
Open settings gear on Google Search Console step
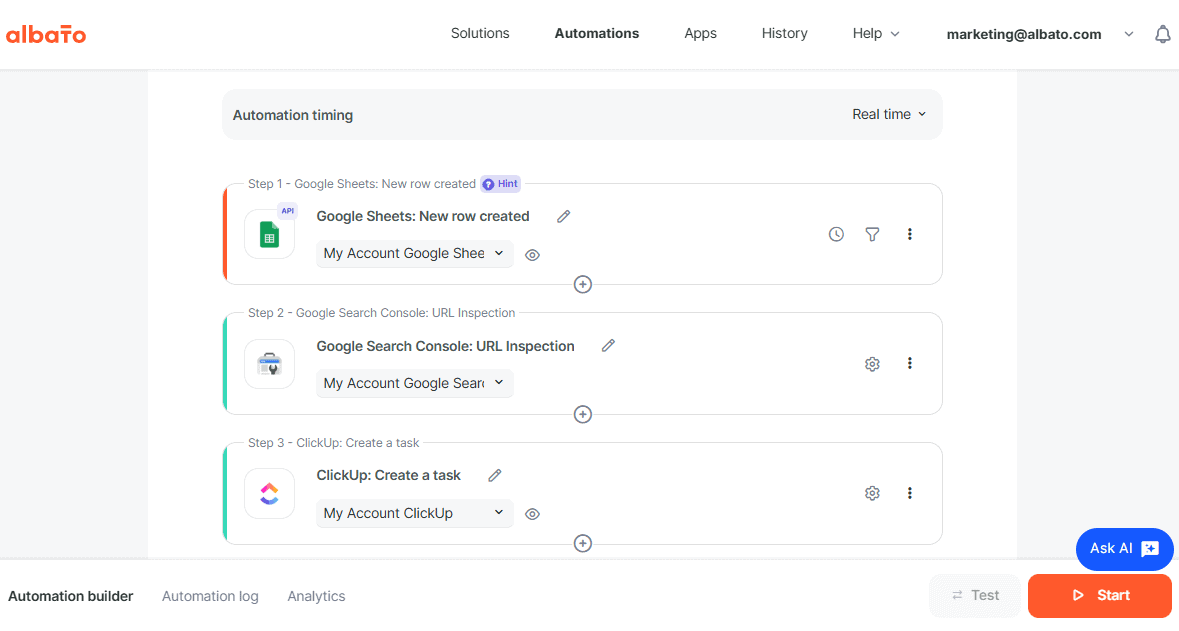point(872,364)
